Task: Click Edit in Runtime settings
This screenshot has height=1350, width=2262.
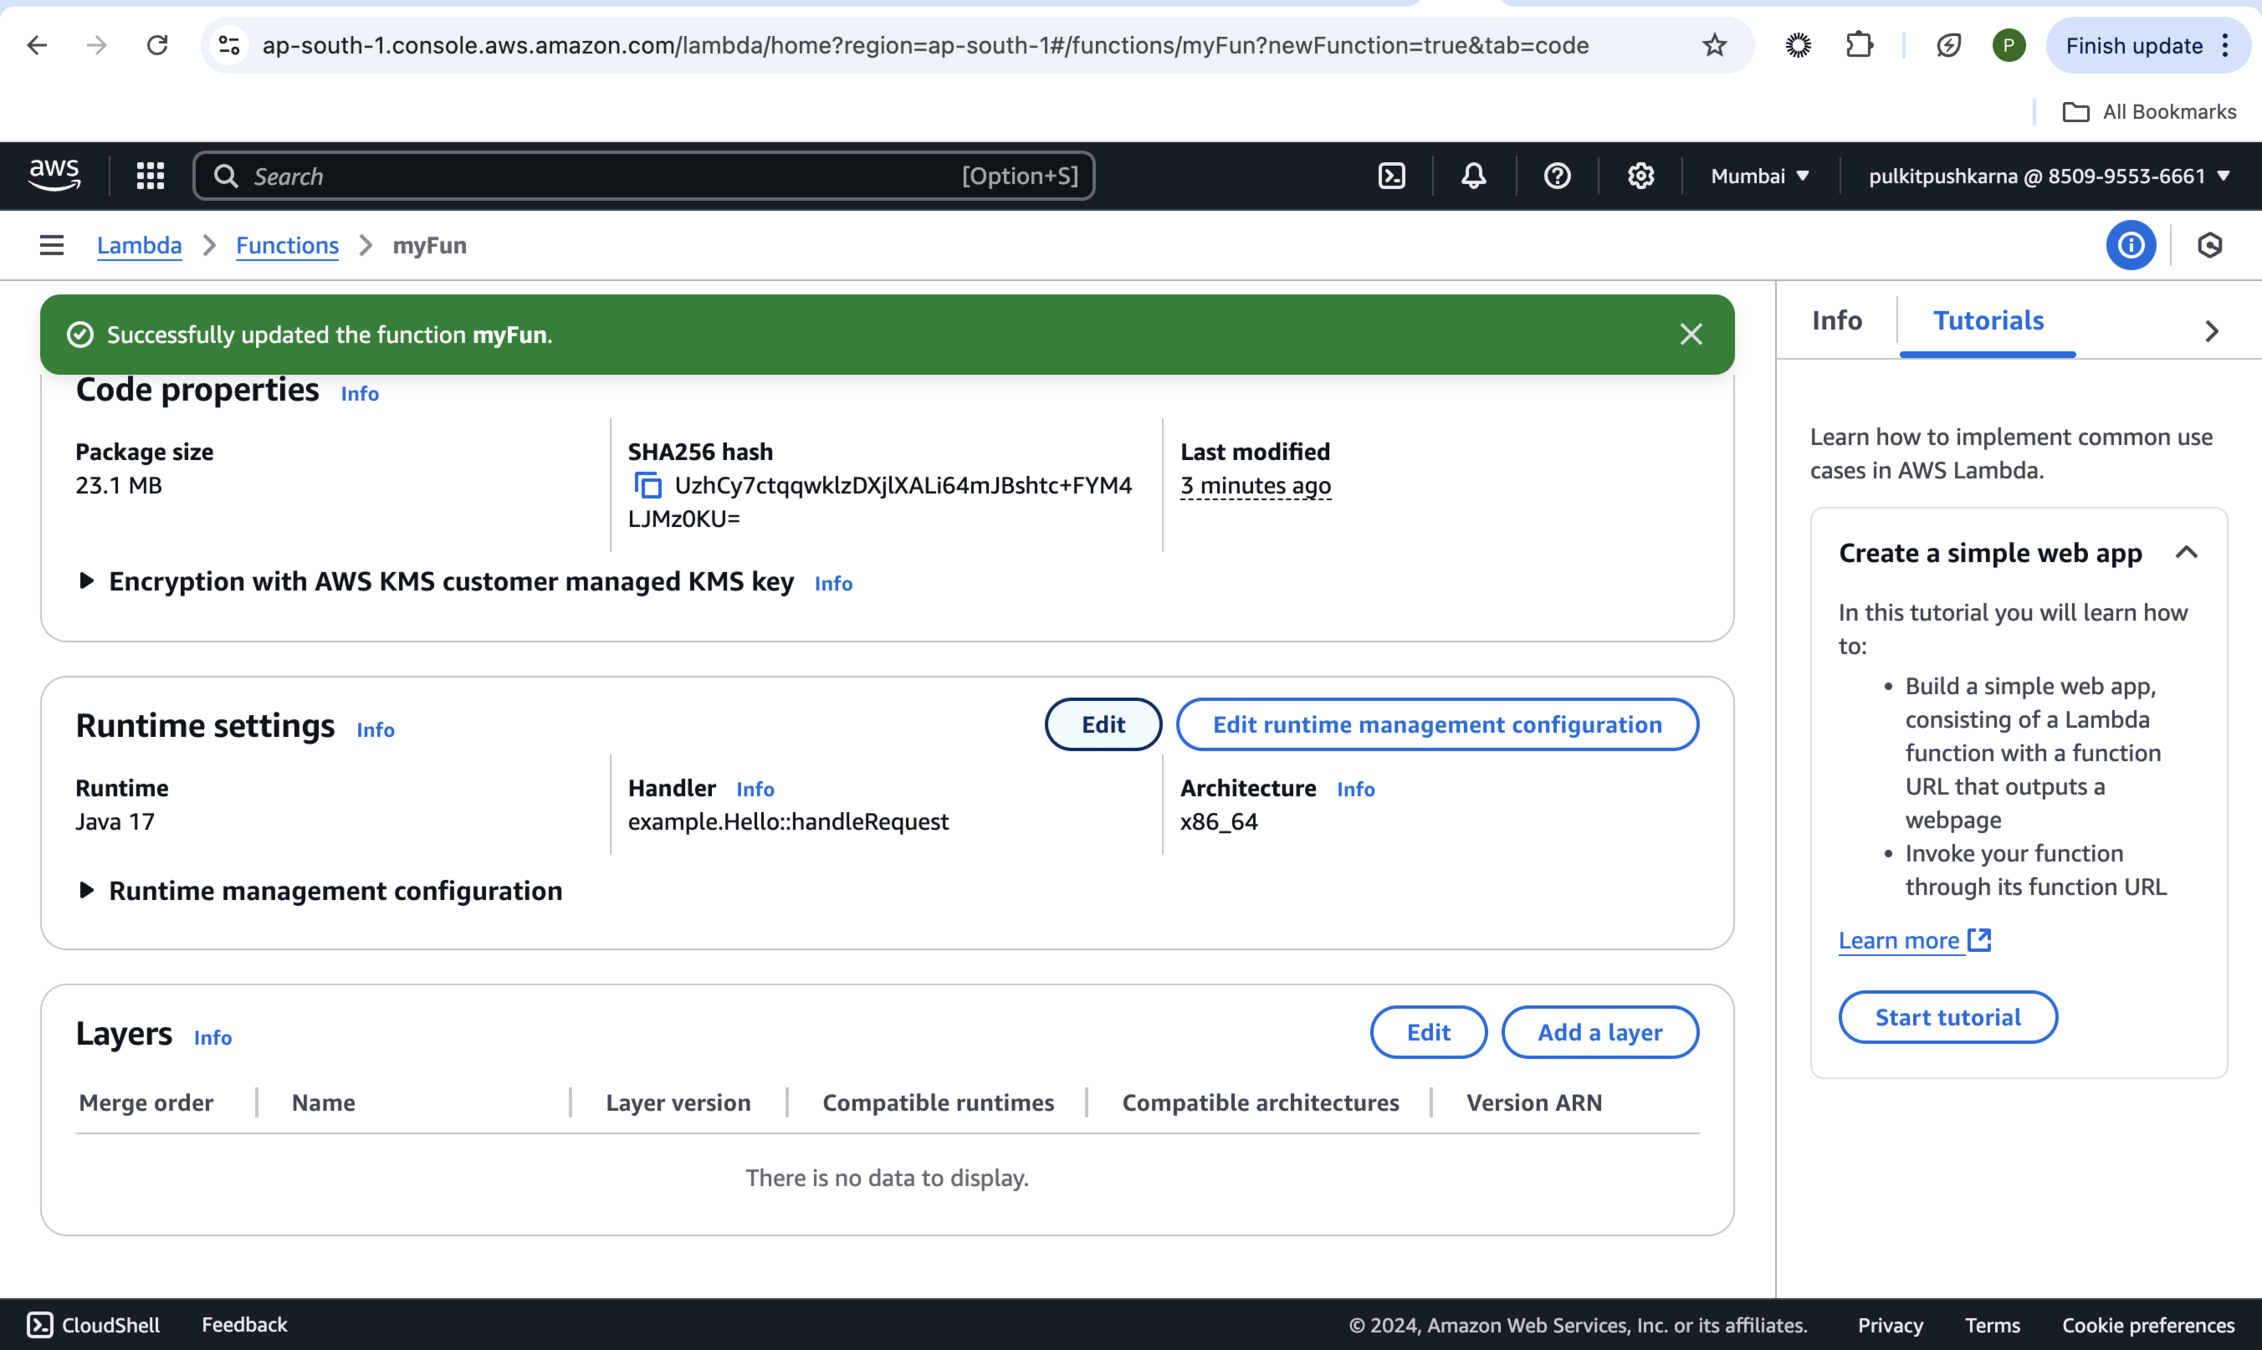Action: coord(1102,724)
